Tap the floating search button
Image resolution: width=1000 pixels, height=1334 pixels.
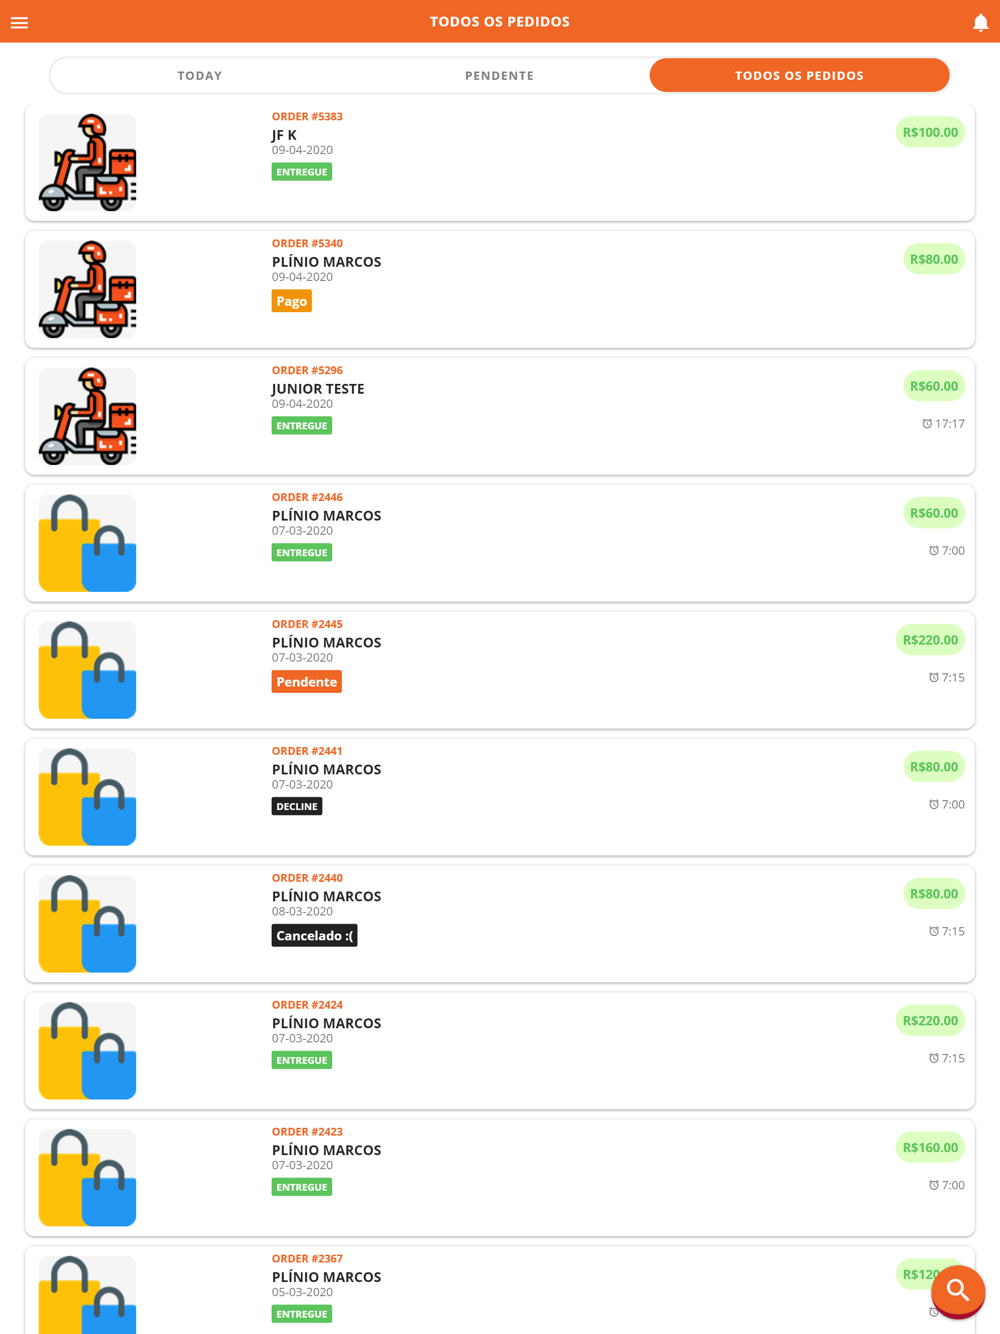click(x=958, y=1291)
